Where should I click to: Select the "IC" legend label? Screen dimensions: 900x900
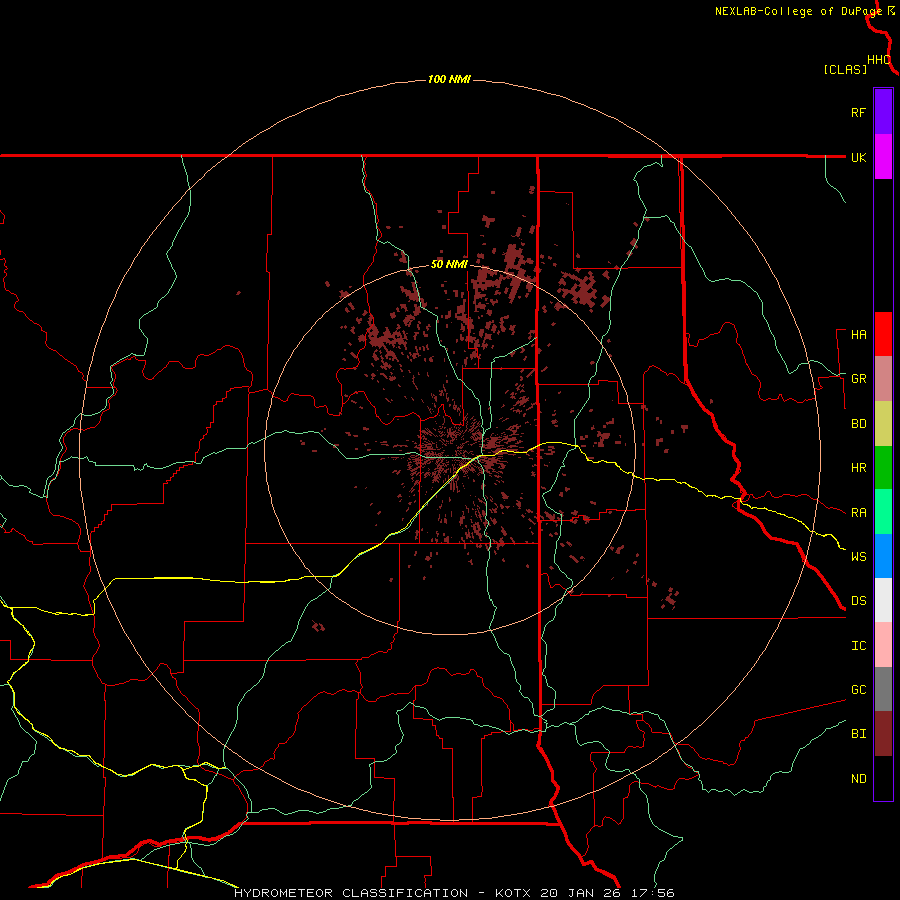858,646
